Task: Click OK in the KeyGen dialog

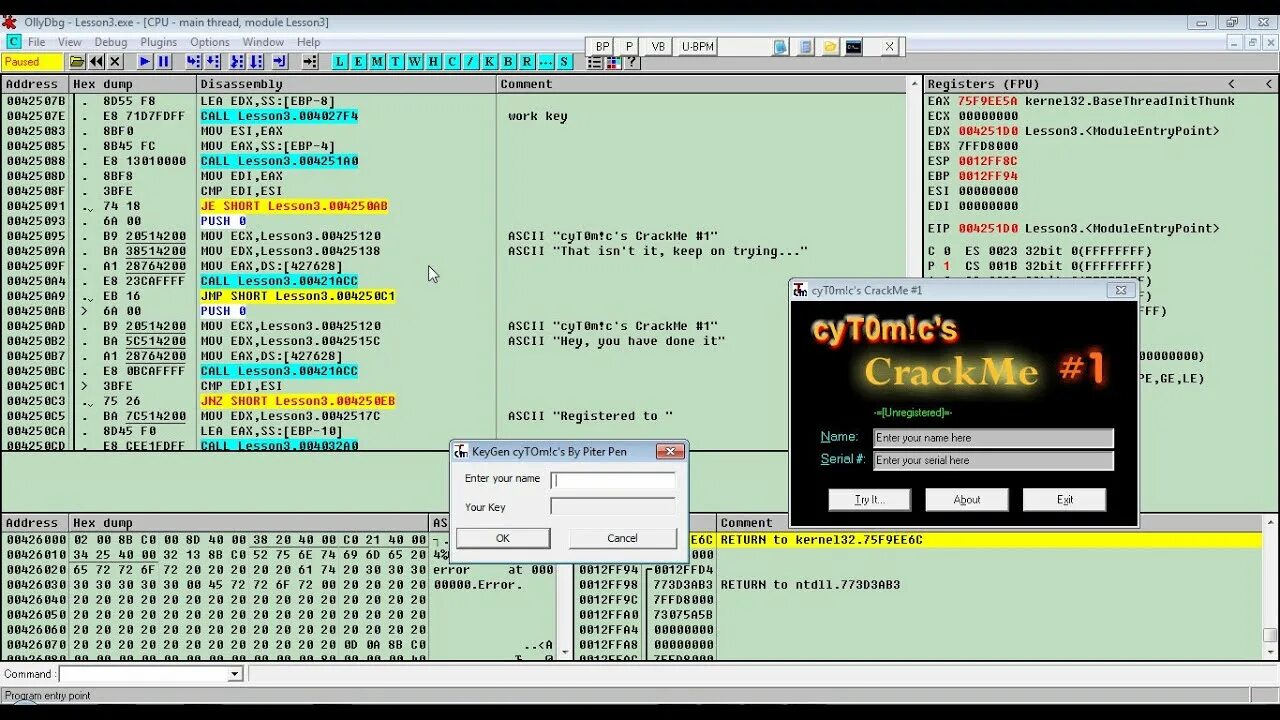Action: 503,538
